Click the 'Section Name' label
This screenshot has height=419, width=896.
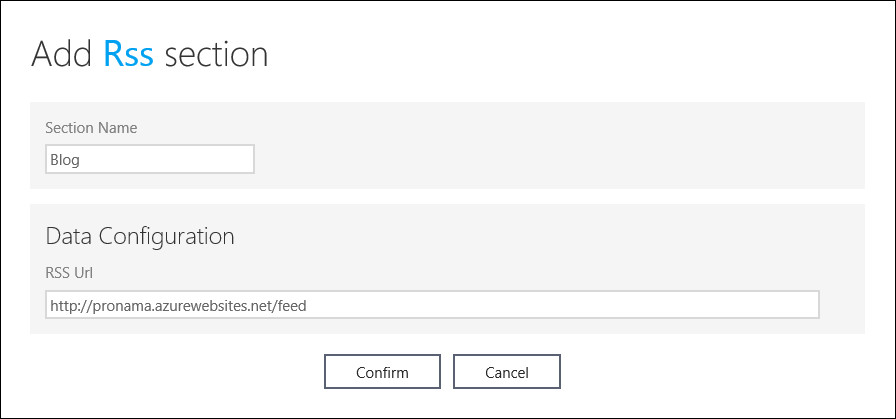point(91,128)
